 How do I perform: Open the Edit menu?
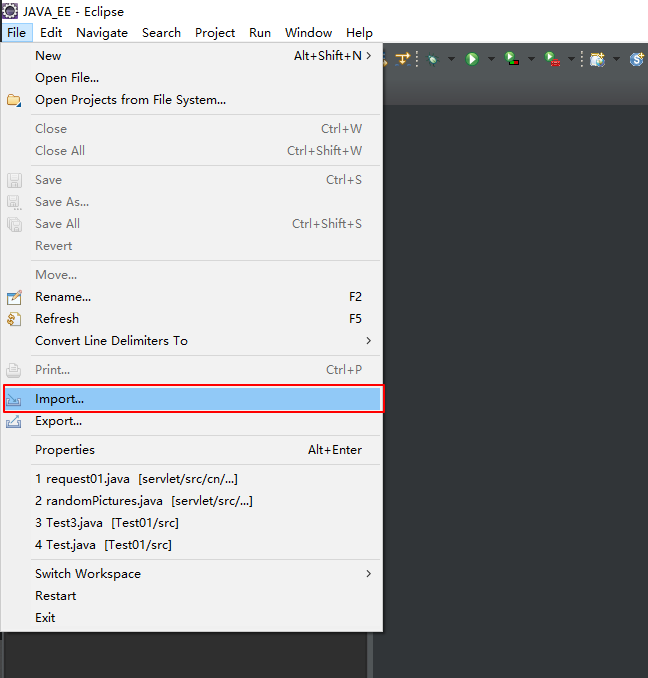(x=51, y=33)
